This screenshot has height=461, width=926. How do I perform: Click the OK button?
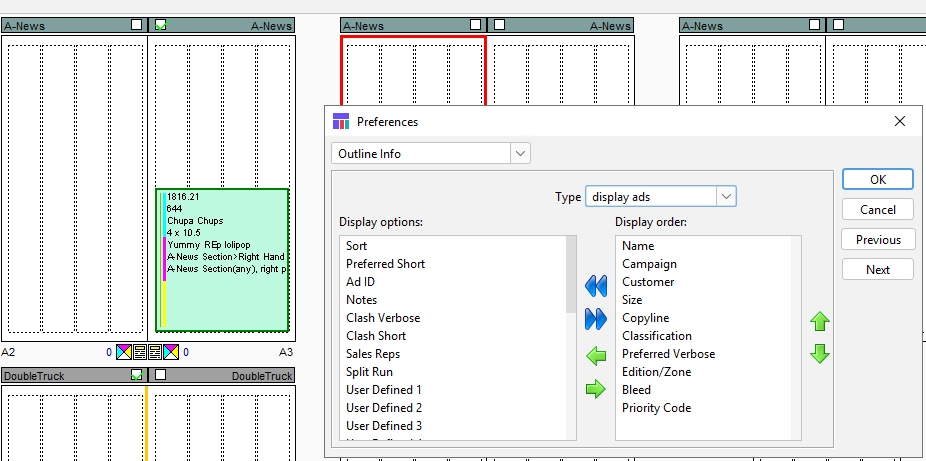pos(877,180)
